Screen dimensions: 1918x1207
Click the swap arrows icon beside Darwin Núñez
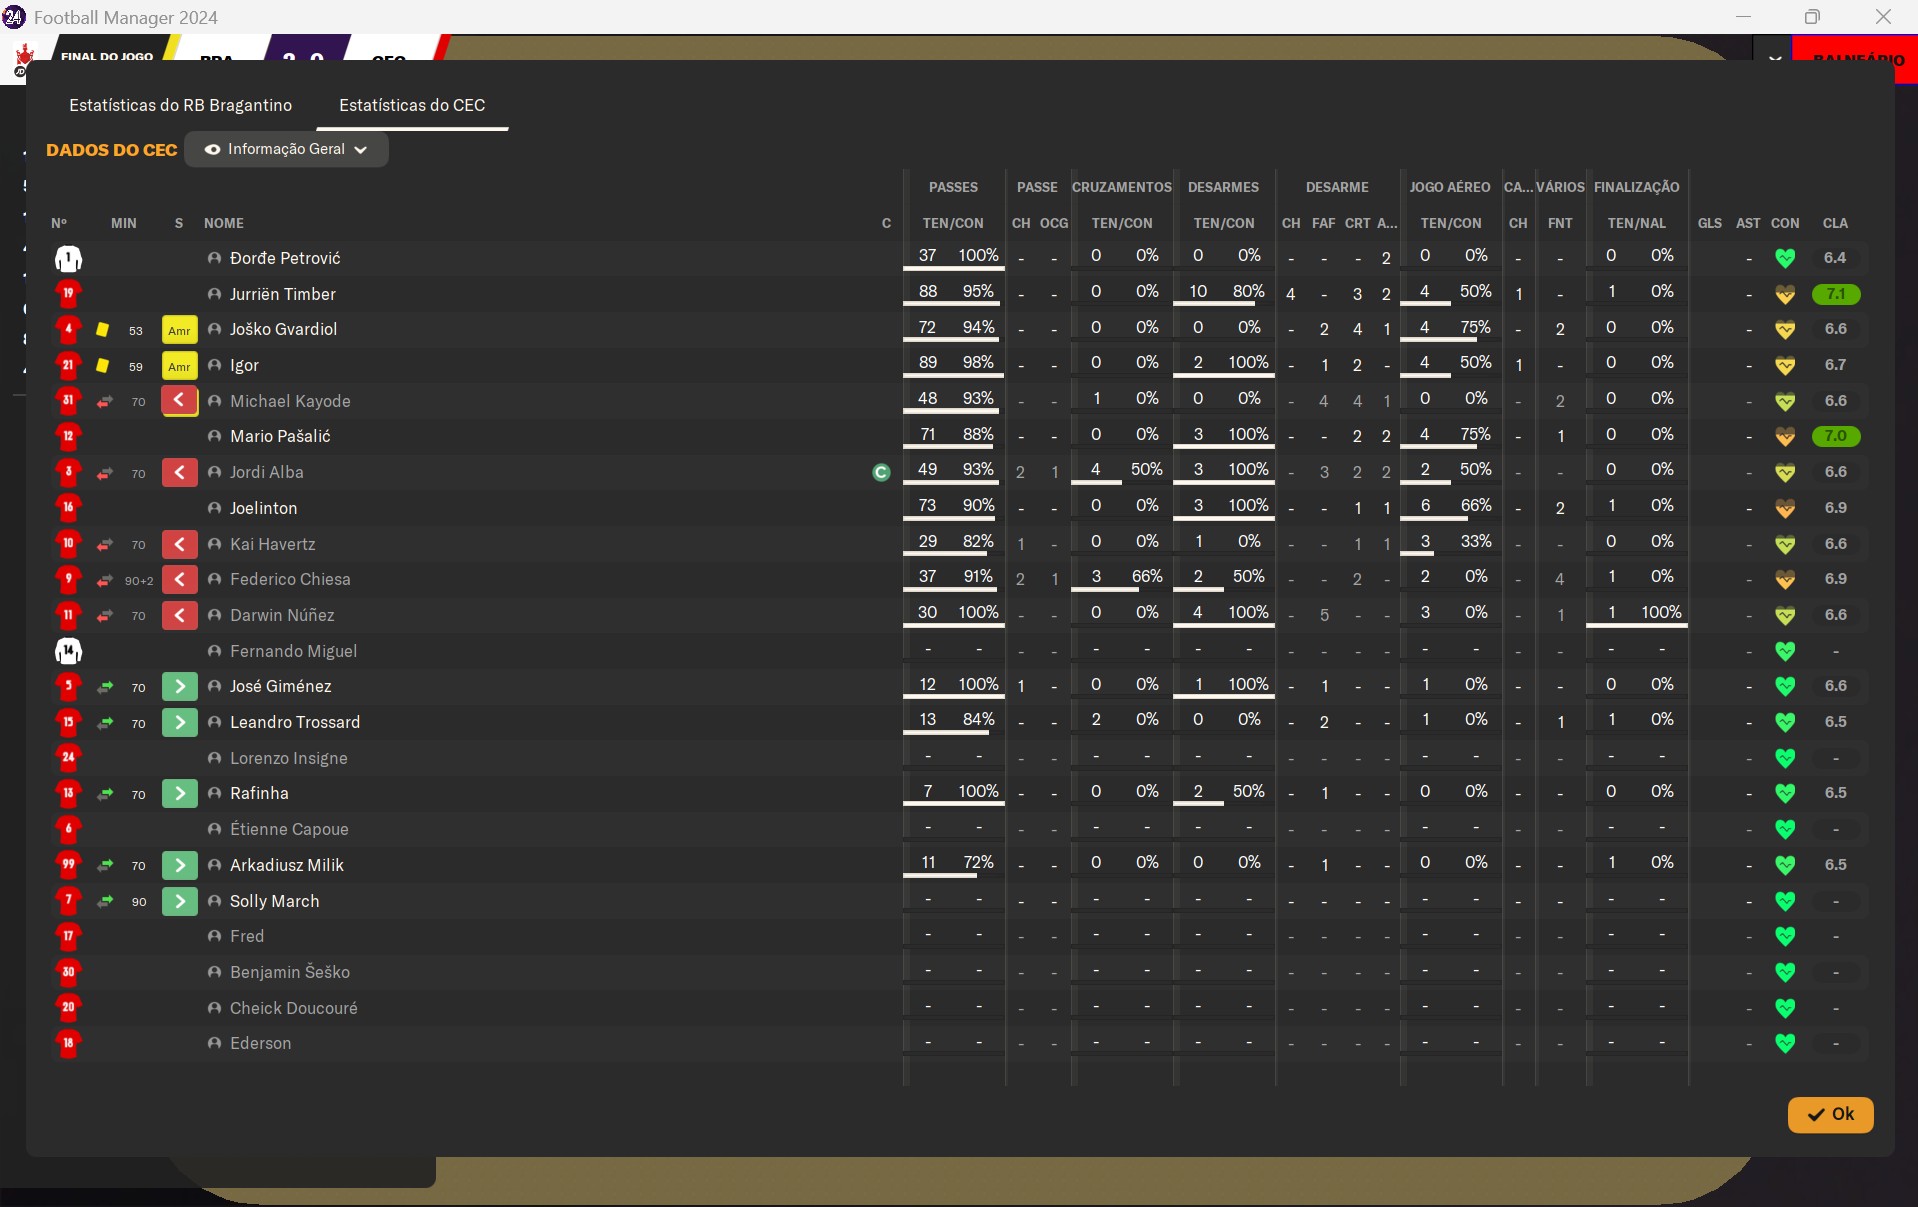(104, 616)
